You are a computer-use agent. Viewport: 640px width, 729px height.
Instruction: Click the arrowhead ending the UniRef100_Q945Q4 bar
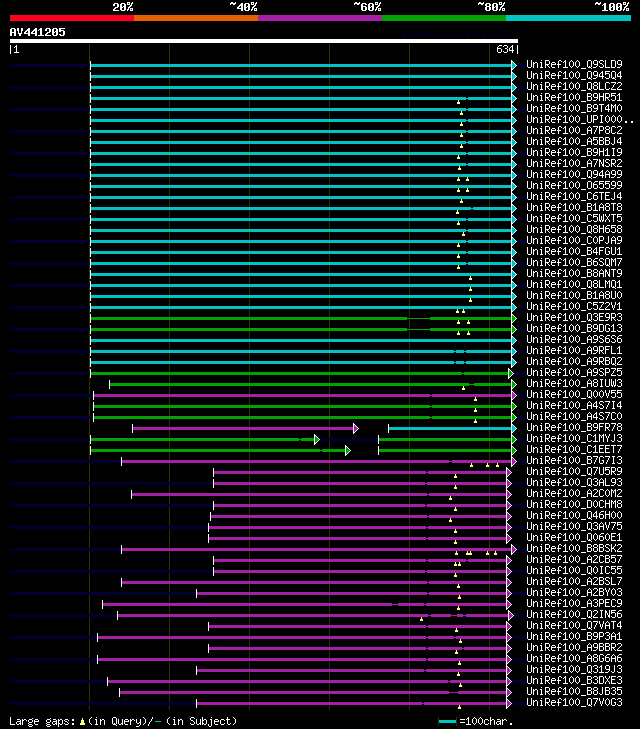514,76
